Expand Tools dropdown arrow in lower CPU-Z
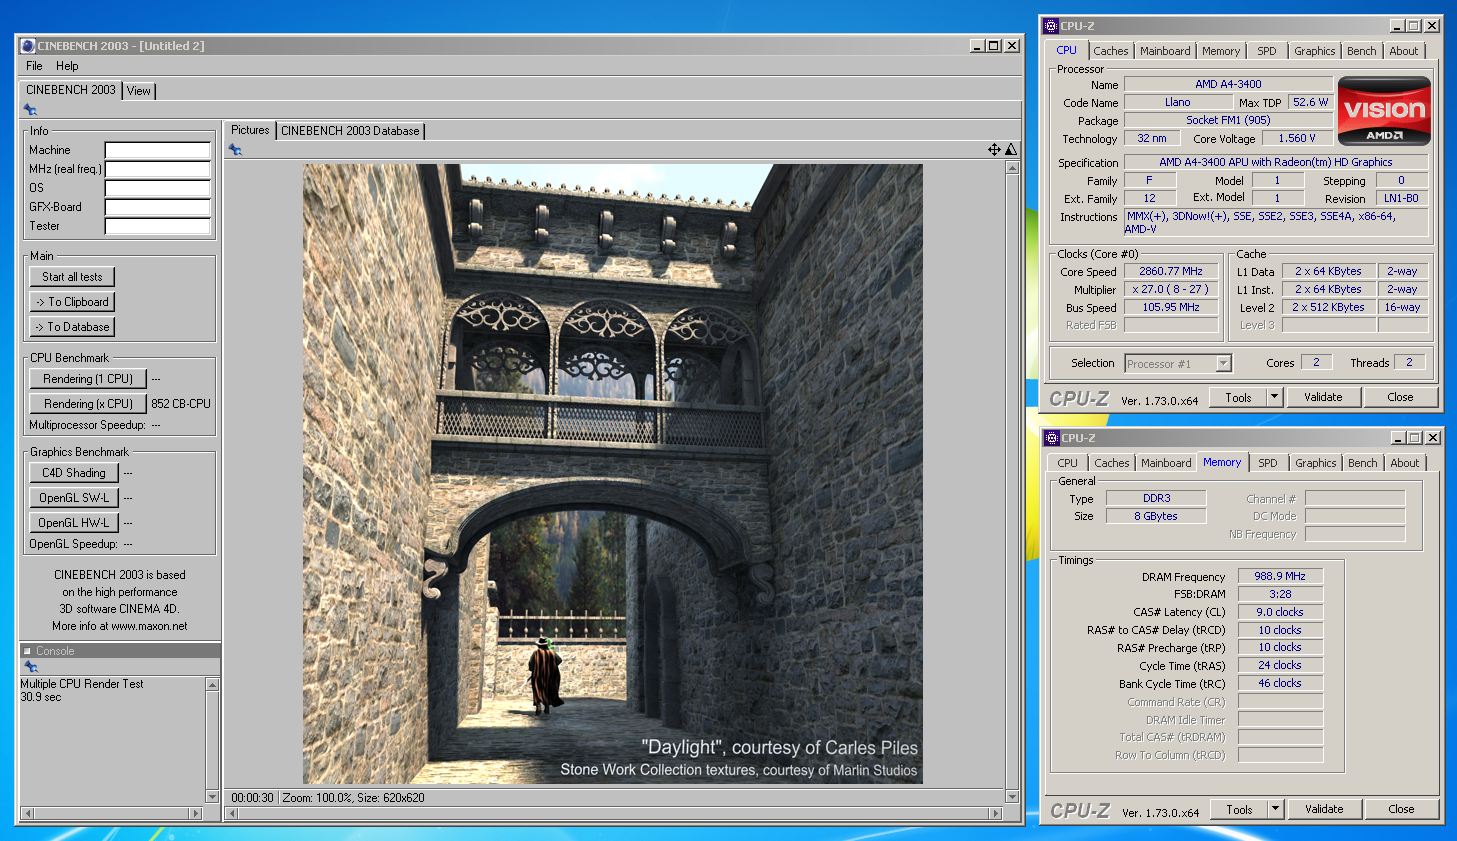This screenshot has width=1457, height=841. click(x=1275, y=809)
